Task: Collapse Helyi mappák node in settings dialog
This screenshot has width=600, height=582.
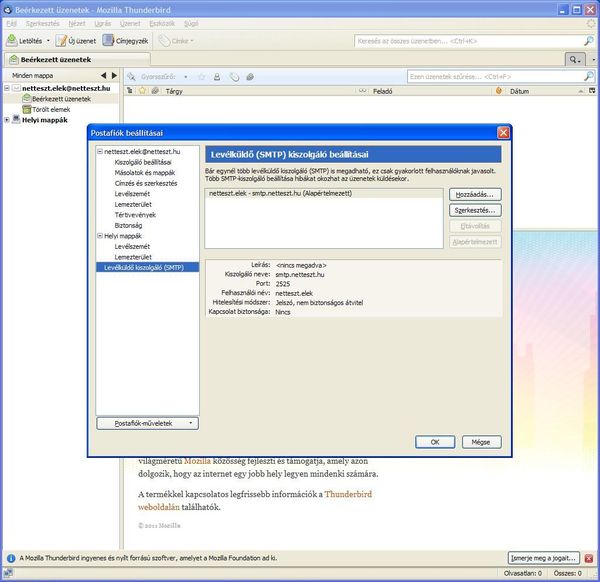Action: click(100, 236)
